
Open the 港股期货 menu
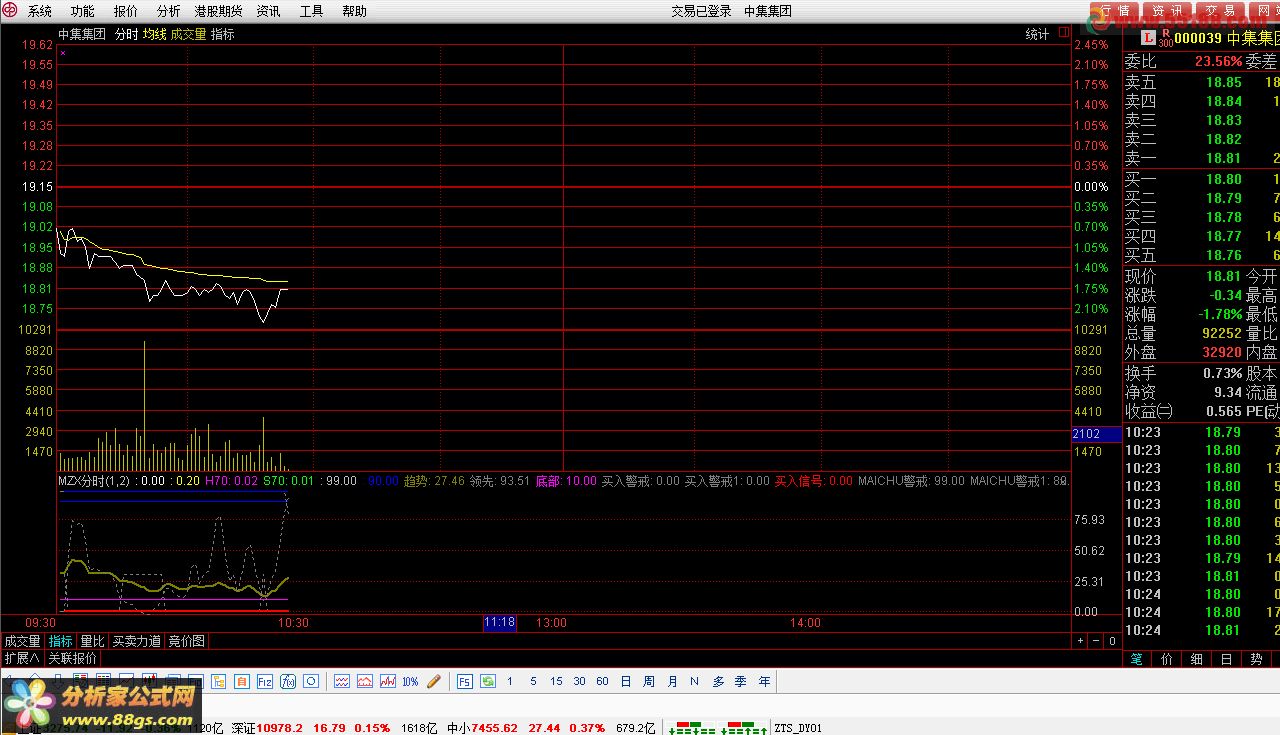218,11
